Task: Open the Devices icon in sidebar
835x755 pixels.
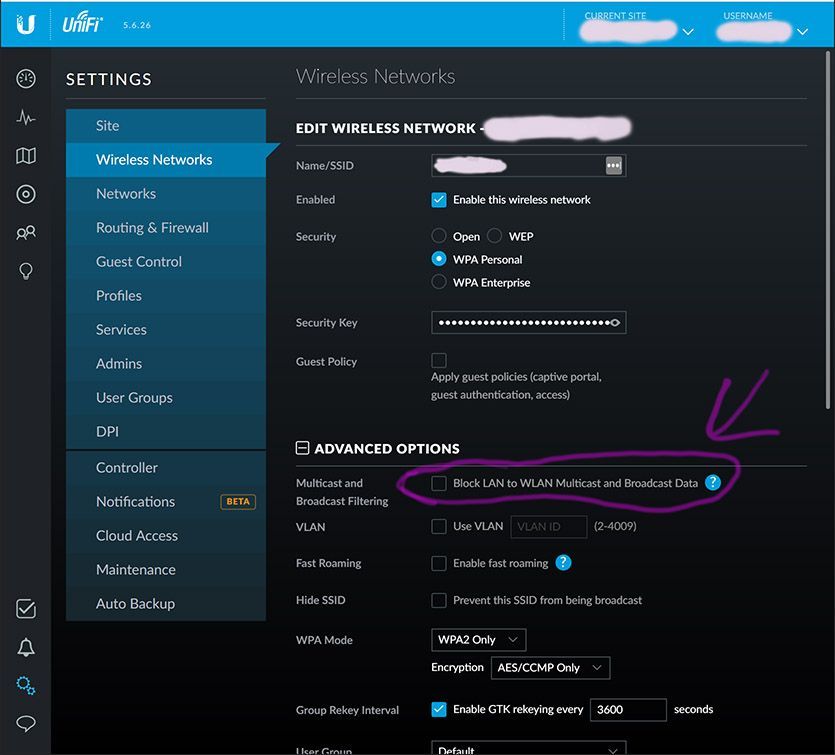Action: click(26, 194)
